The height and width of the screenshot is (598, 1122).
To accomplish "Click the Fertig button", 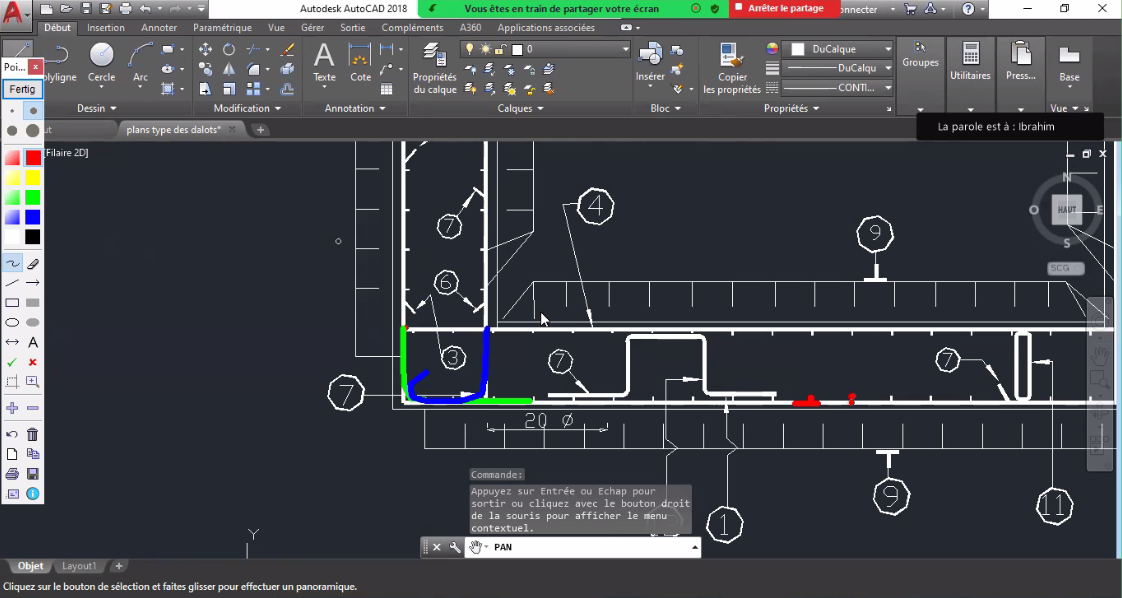I will [22, 89].
